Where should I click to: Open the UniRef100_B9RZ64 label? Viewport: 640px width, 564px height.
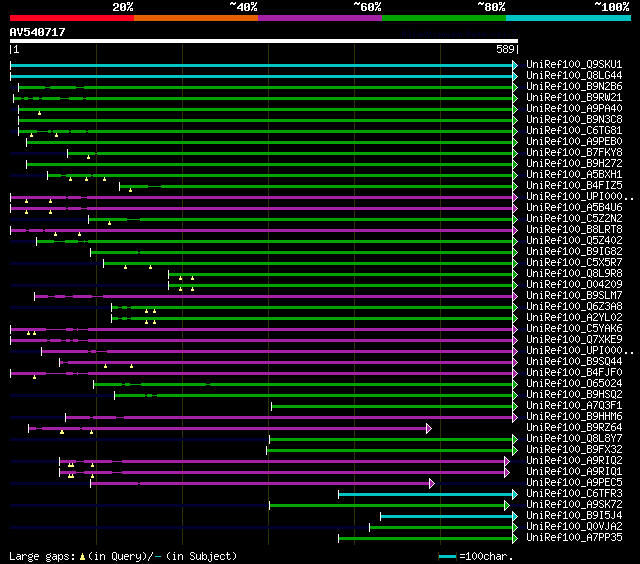point(574,428)
